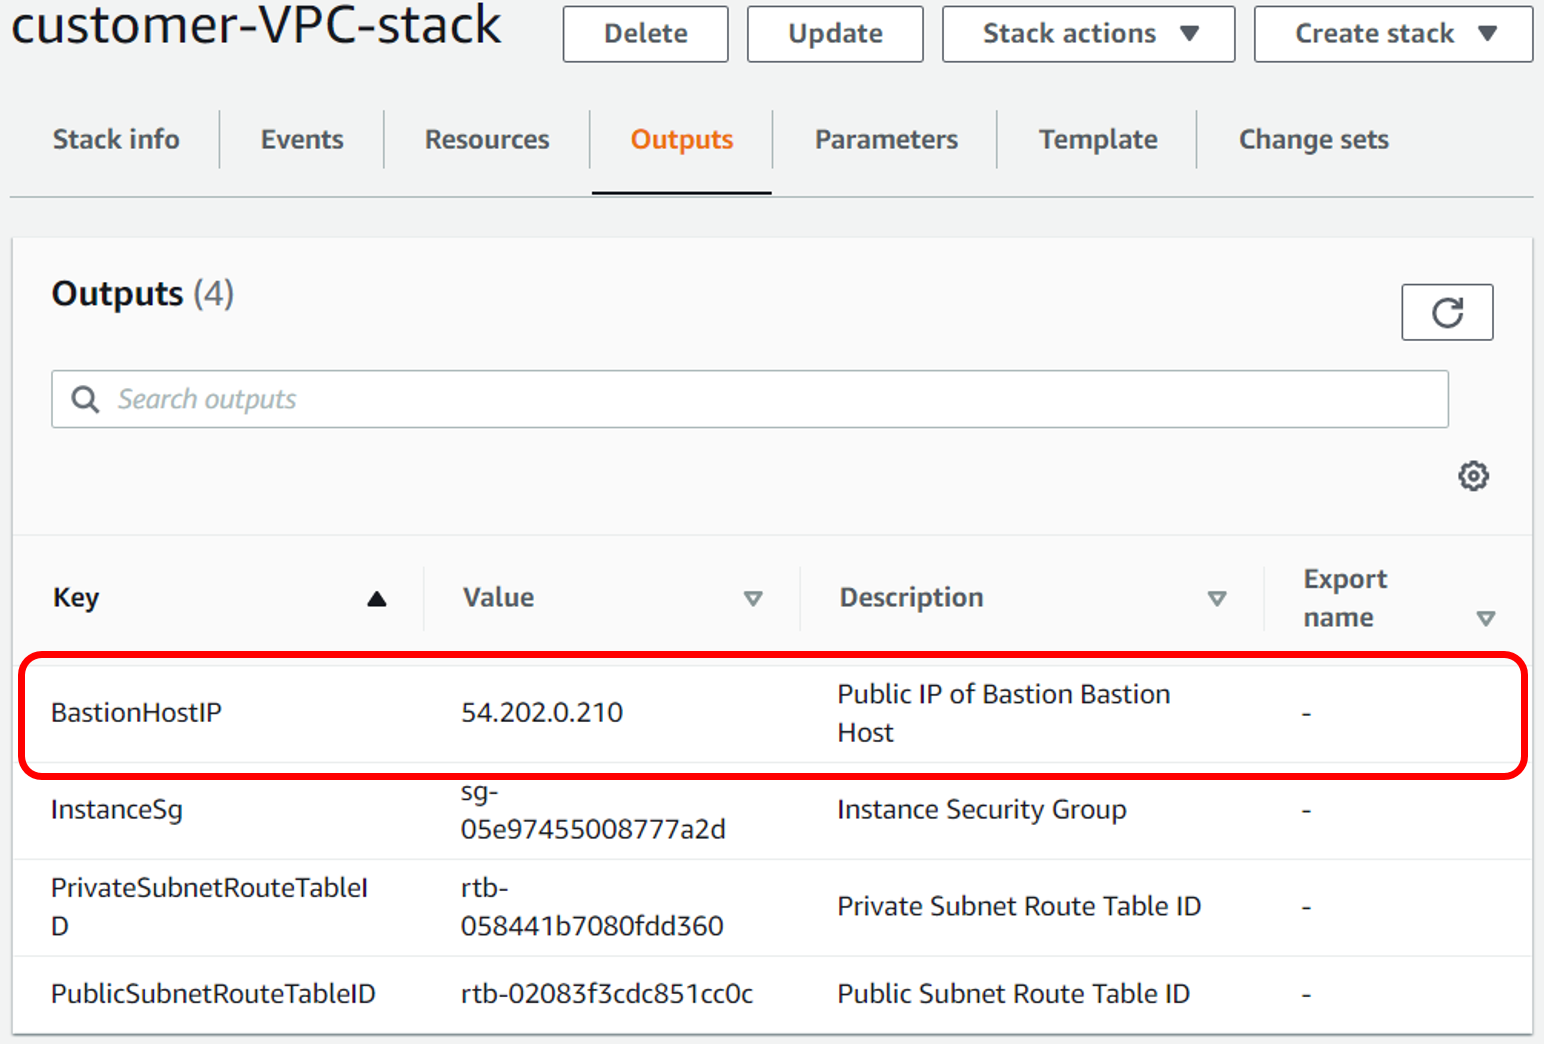The height and width of the screenshot is (1044, 1544).
Task: Click inside the Search outputs field
Action: pos(400,399)
